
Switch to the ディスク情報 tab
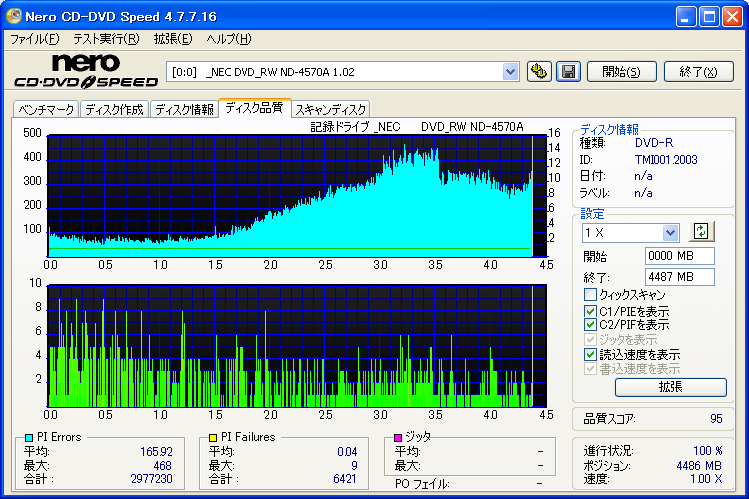(184, 109)
